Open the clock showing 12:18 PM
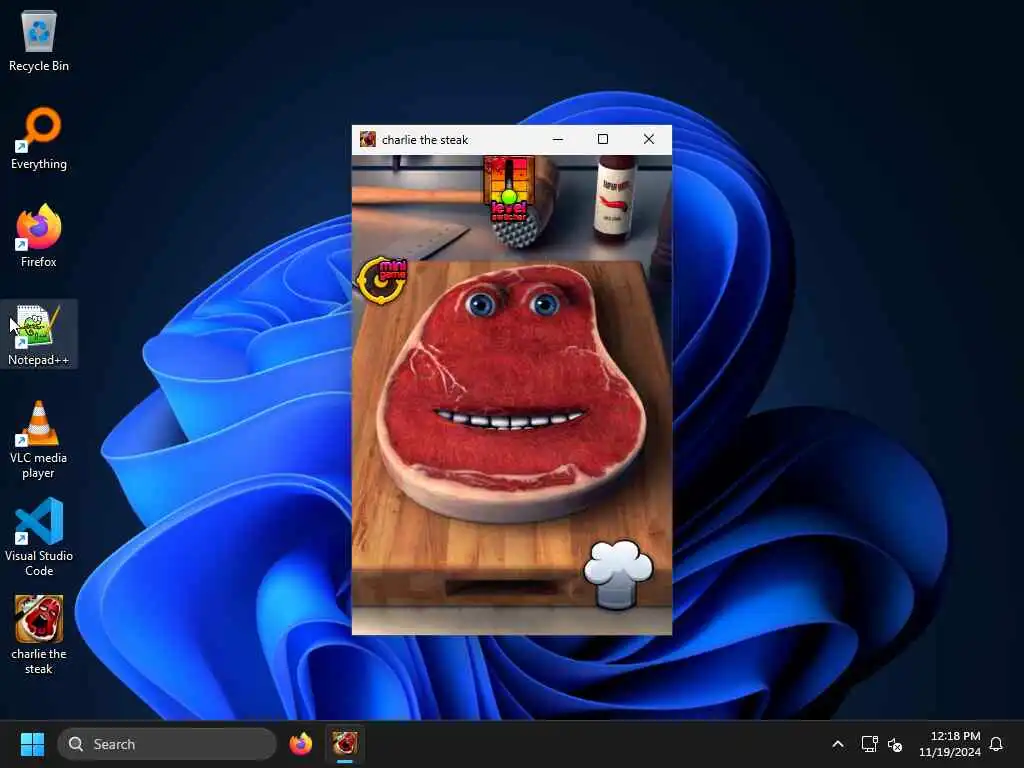Image resolution: width=1024 pixels, height=768 pixels. tap(949, 744)
